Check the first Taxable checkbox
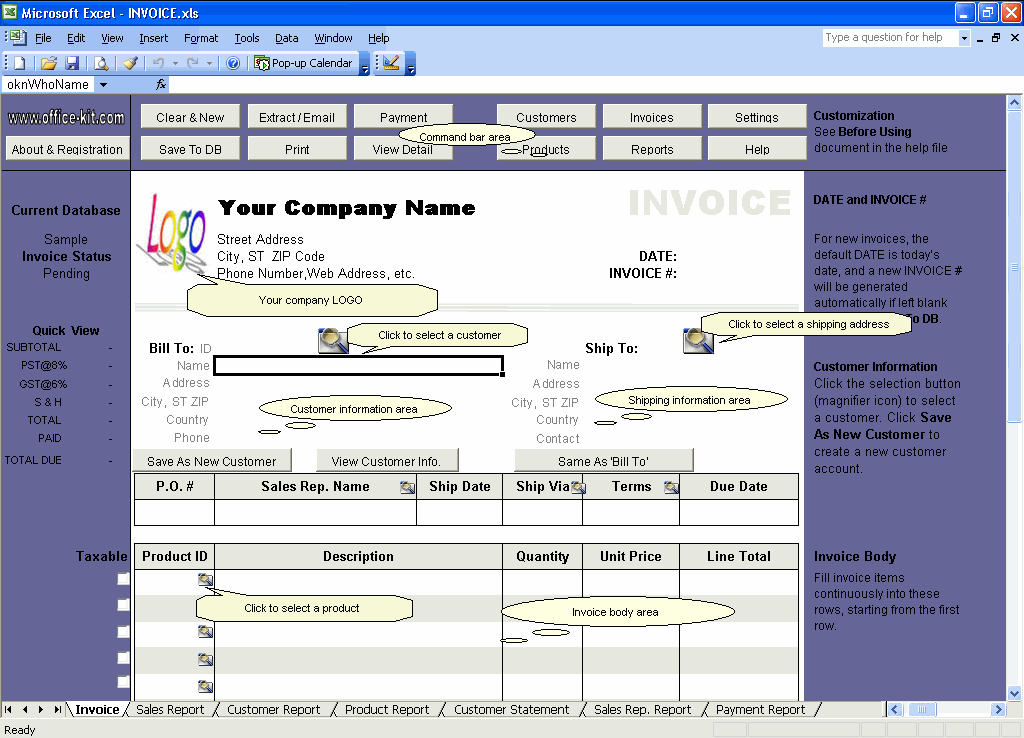The width and height of the screenshot is (1024, 738). 122,578
